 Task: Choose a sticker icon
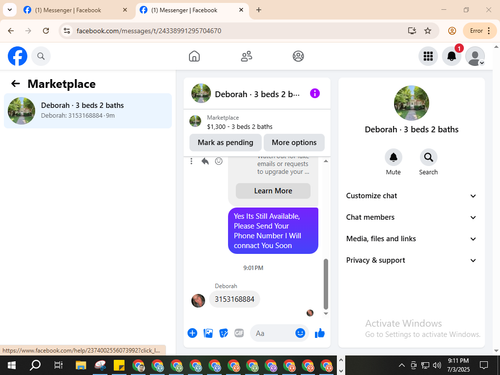223,333
